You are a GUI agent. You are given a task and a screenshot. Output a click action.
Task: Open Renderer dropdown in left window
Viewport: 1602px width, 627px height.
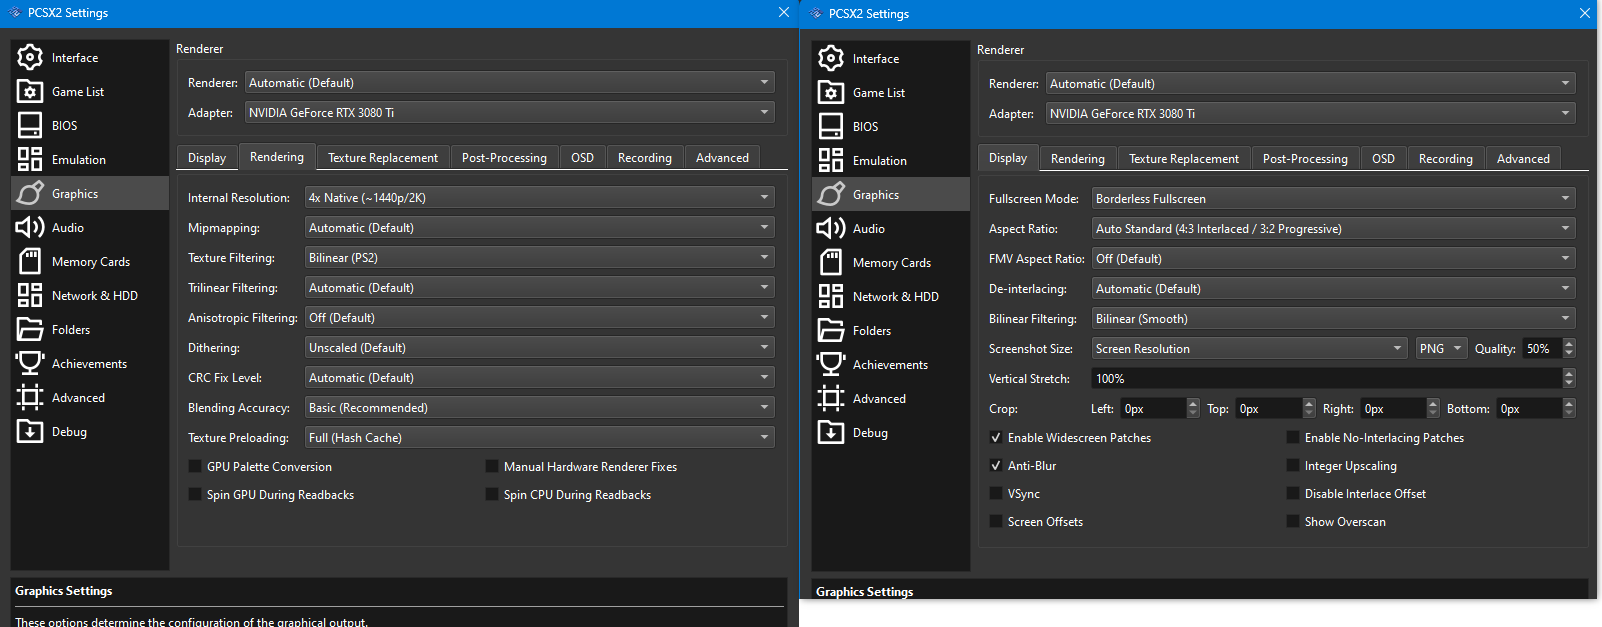509,82
